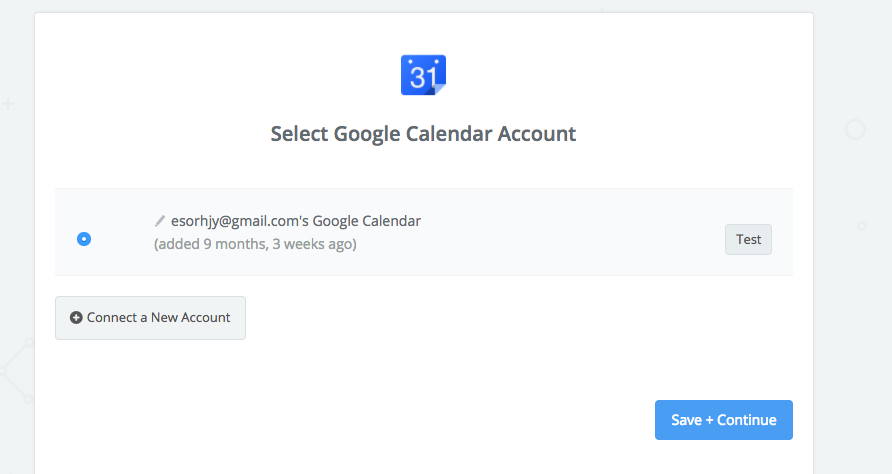Click the plus icon on Connect button

tap(76, 318)
